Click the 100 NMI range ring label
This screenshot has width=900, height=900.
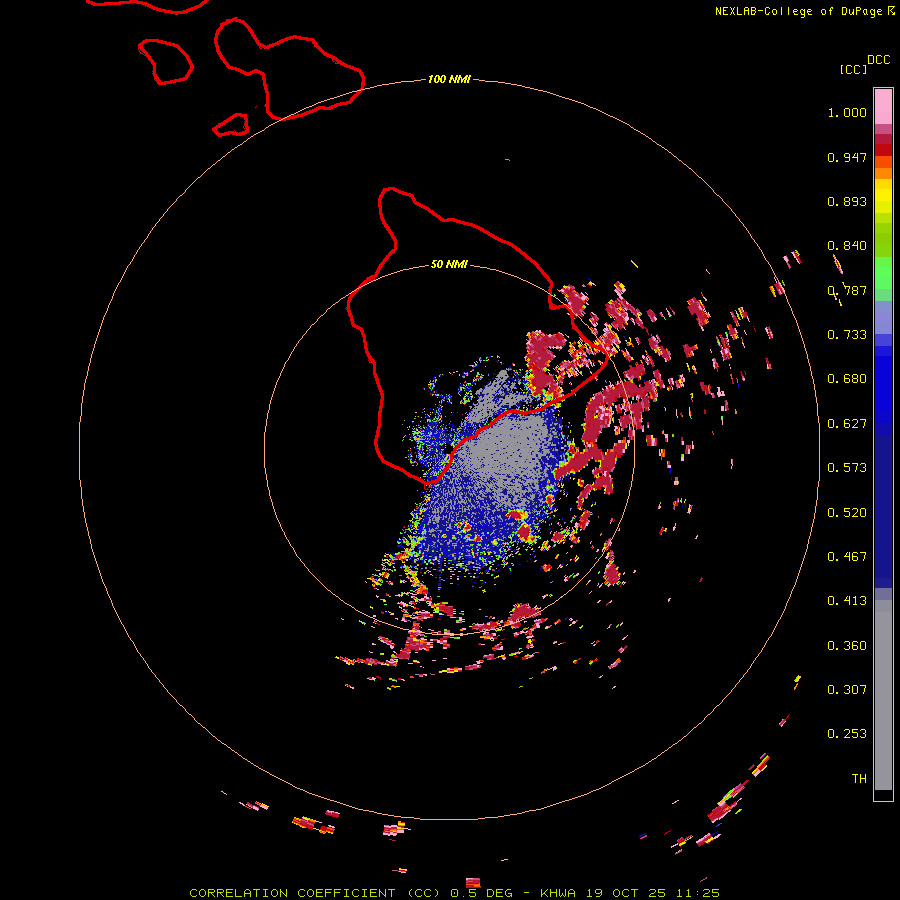(449, 79)
